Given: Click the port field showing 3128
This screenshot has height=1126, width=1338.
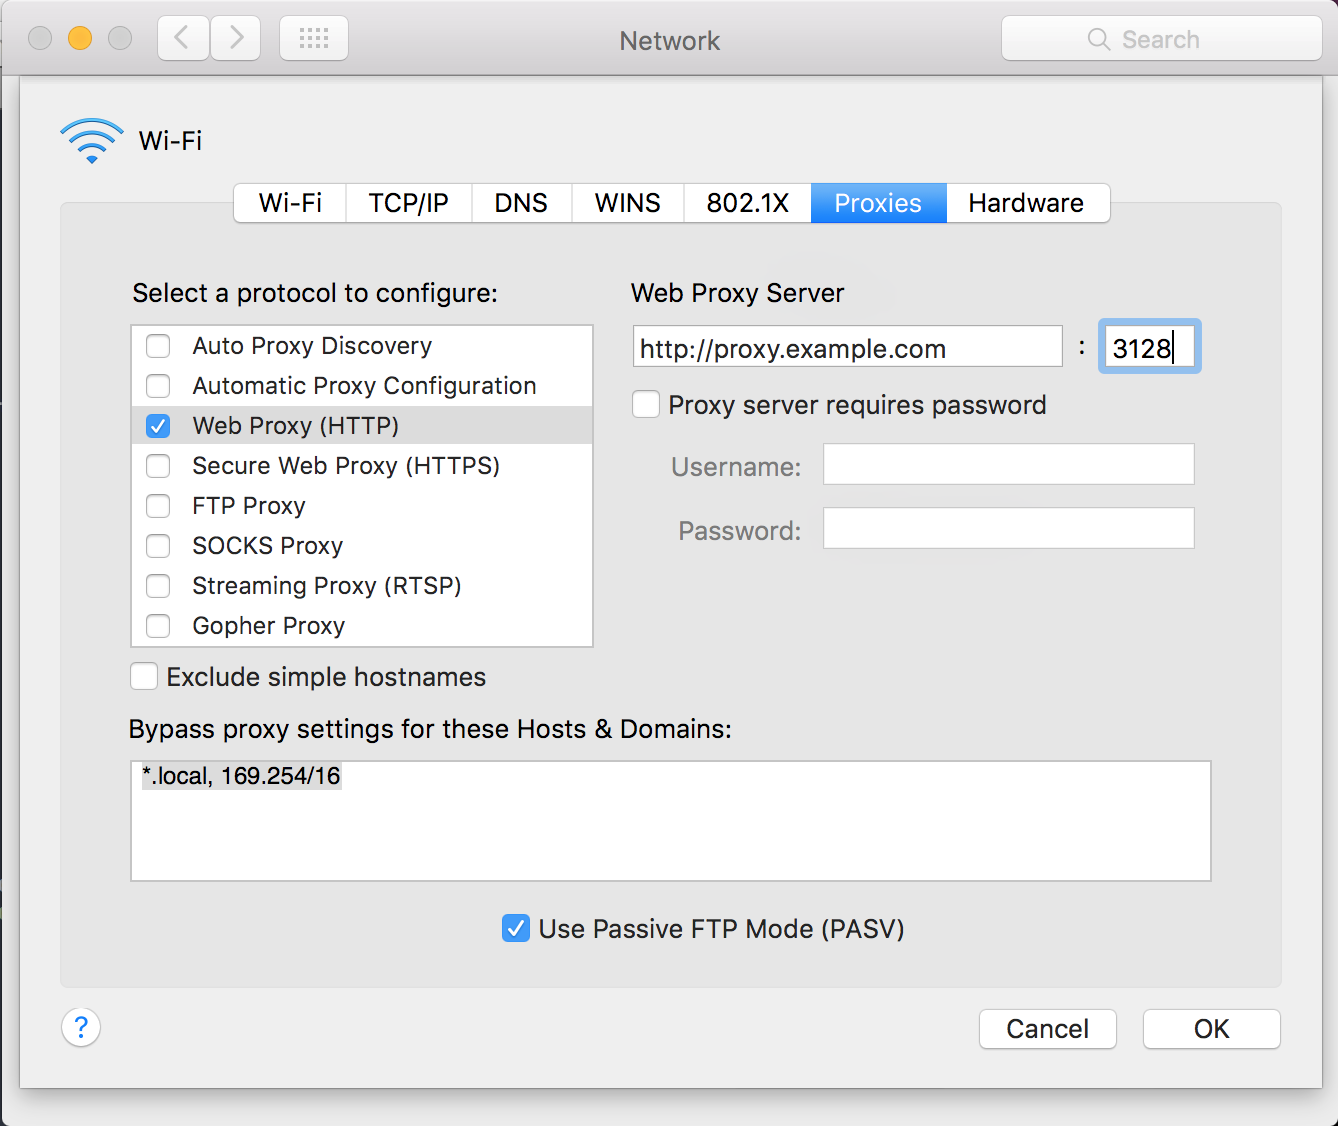Looking at the screenshot, I should 1149,347.
